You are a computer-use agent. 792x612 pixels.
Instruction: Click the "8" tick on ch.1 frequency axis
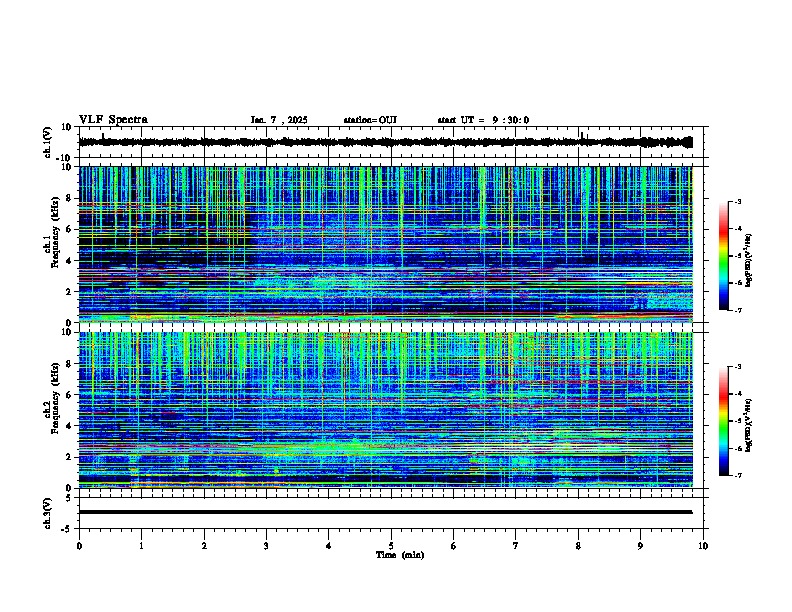(70, 198)
